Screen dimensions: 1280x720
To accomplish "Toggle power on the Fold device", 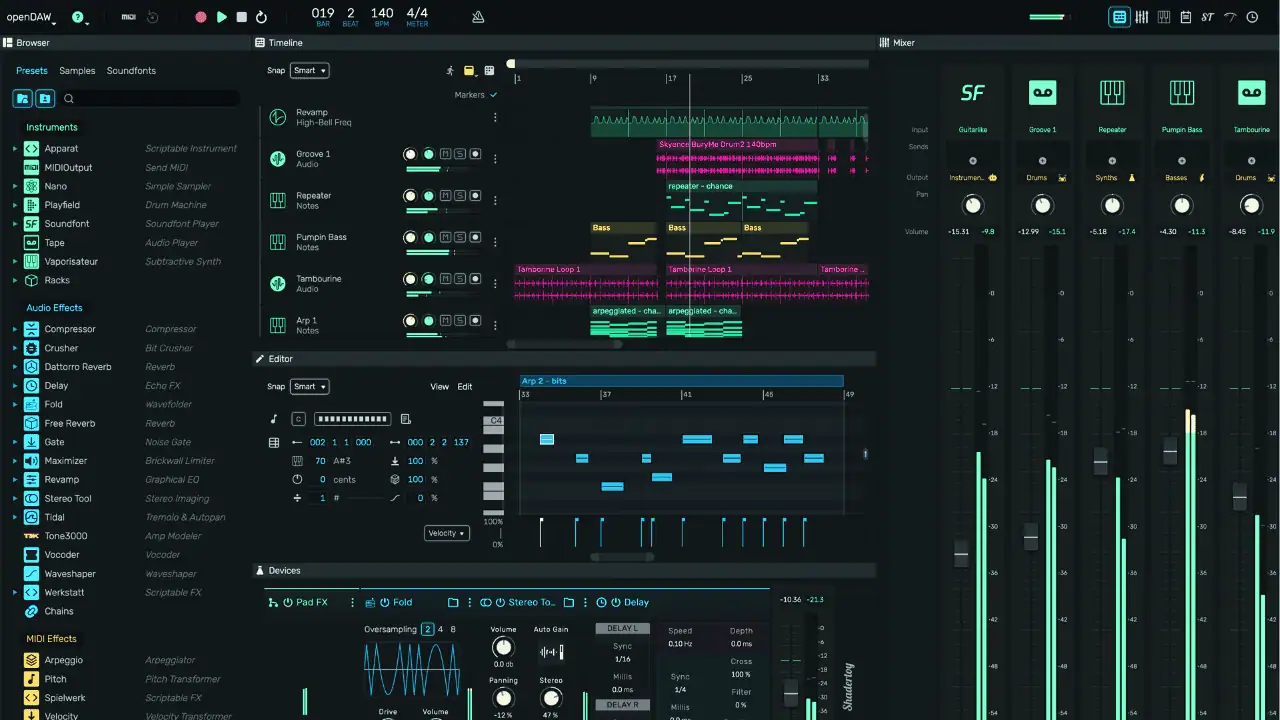I will (385, 603).
